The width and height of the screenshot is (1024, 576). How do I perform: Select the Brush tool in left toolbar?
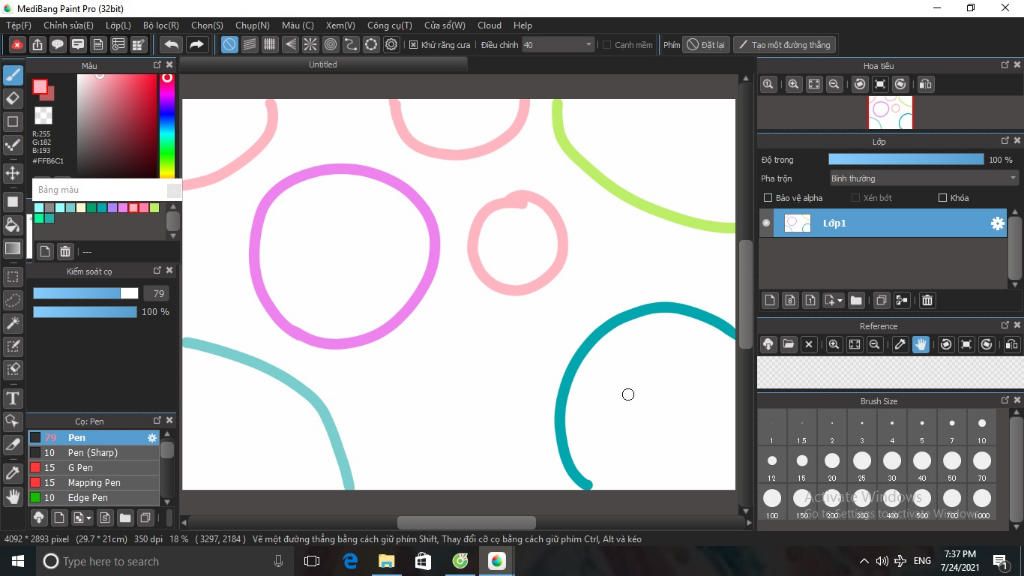[12, 75]
